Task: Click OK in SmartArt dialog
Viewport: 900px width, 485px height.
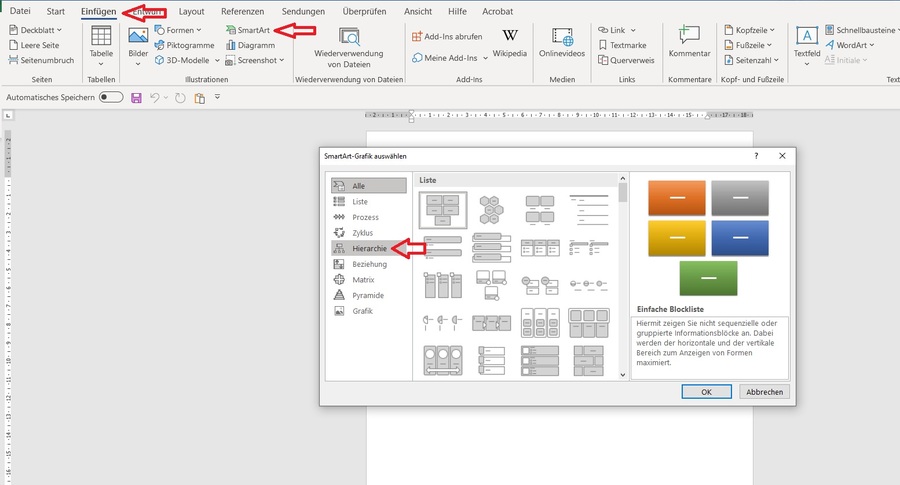Action: click(705, 392)
